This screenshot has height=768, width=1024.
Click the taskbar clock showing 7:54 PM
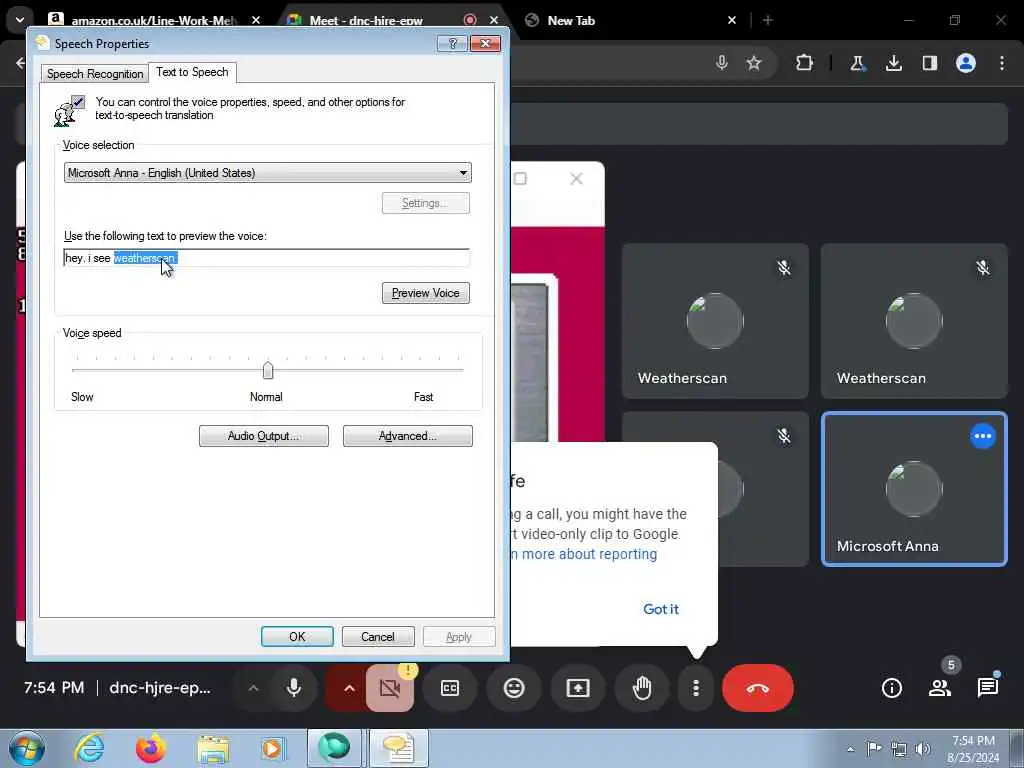(974, 748)
